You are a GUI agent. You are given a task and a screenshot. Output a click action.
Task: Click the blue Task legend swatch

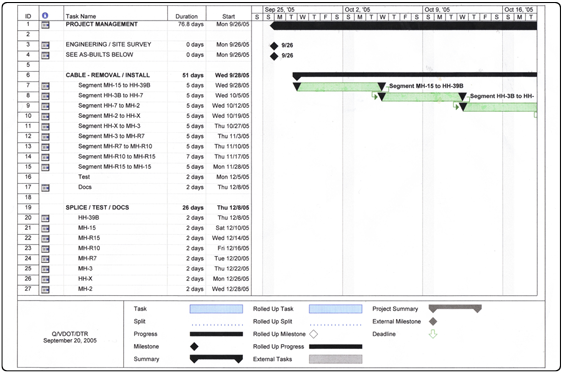(x=216, y=309)
